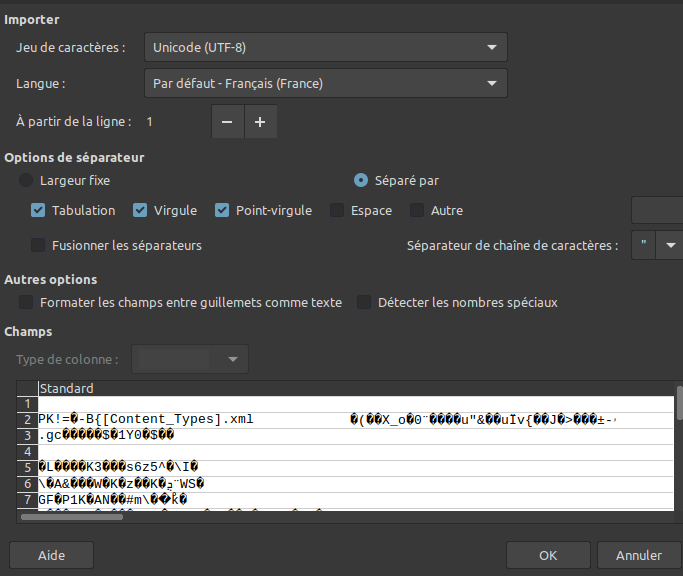Click preview row 2 with Content_Types text
683x576 pixels.
point(355,420)
